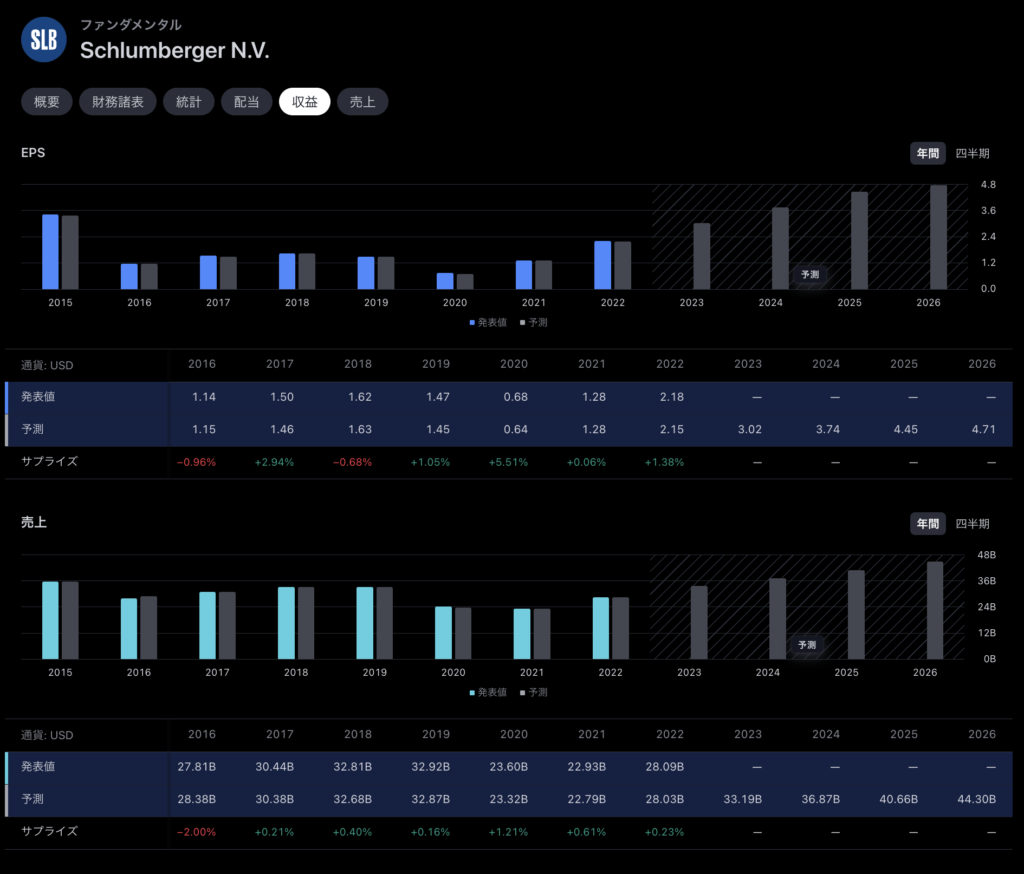Click the EPS section heading
The image size is (1024, 874).
point(33,153)
